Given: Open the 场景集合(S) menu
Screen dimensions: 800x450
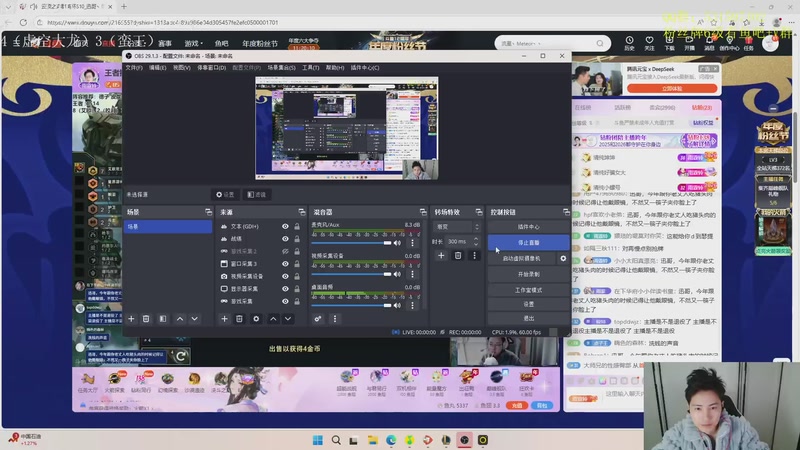Looking at the screenshot, I should [282, 68].
